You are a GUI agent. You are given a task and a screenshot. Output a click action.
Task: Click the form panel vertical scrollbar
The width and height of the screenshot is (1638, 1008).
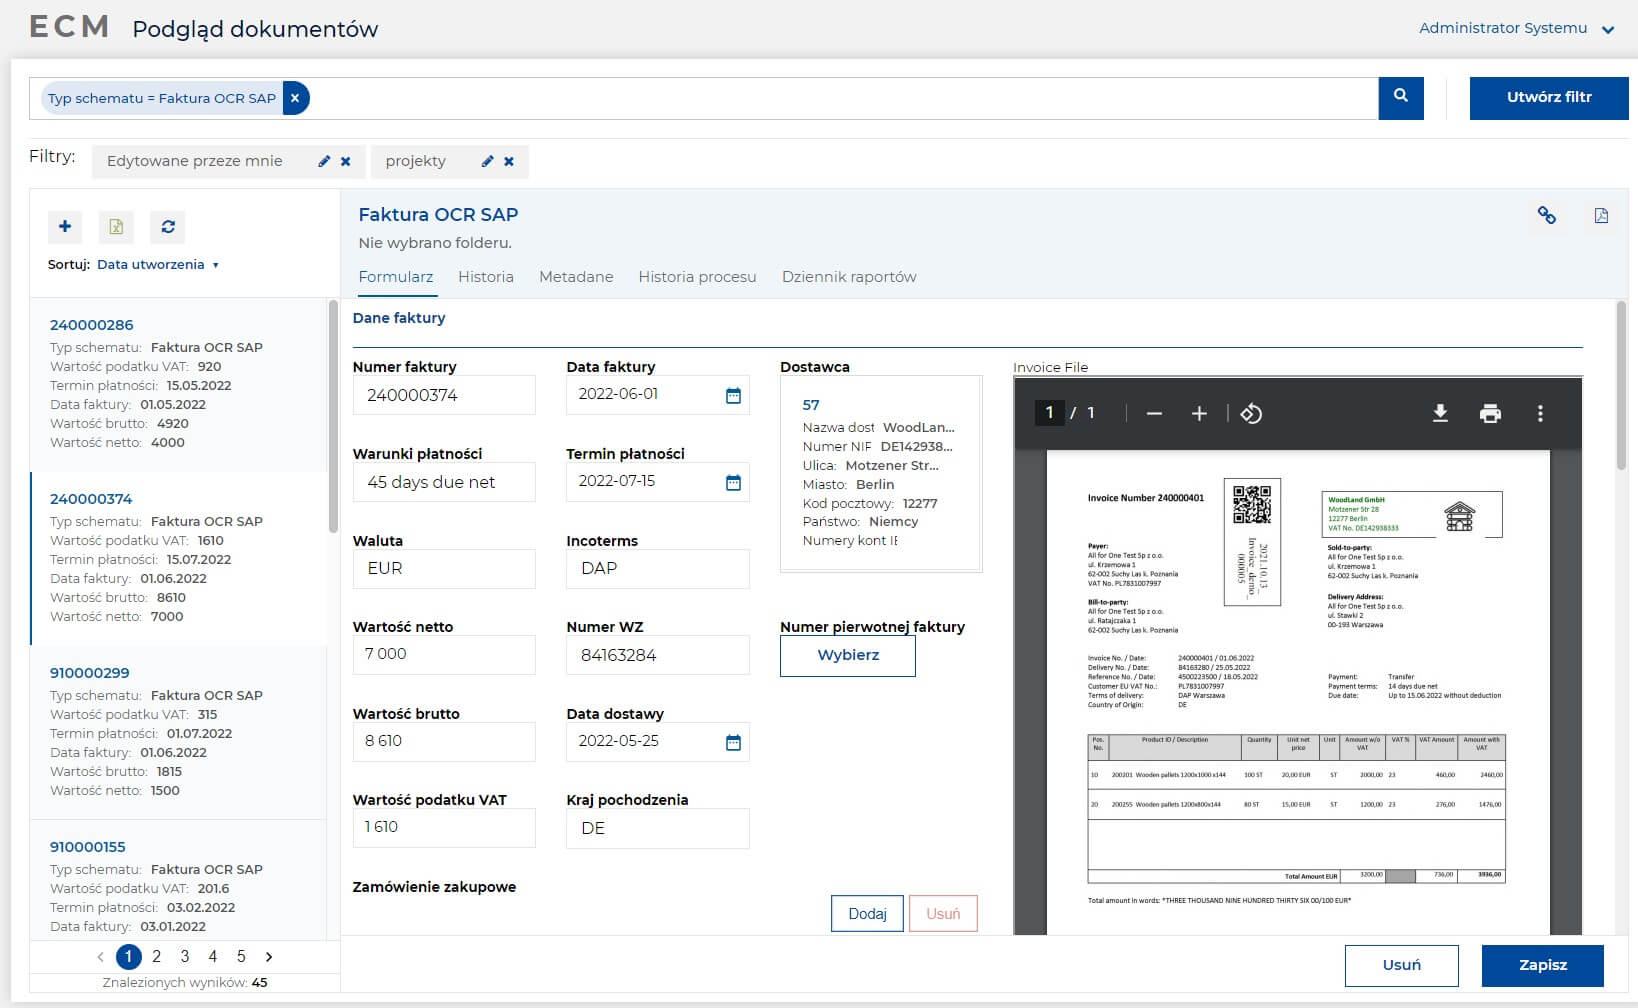pos(1621,385)
